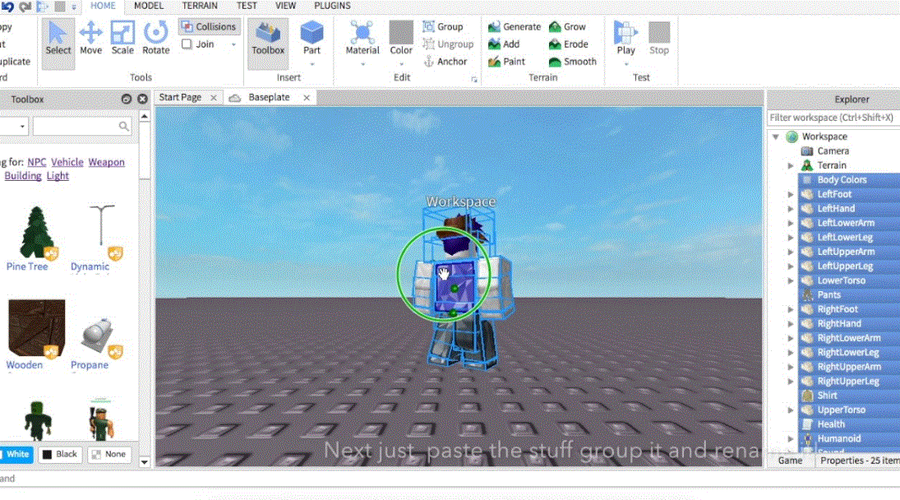Choose the terrain Paint tool
The height and width of the screenshot is (500, 900).
(506, 61)
